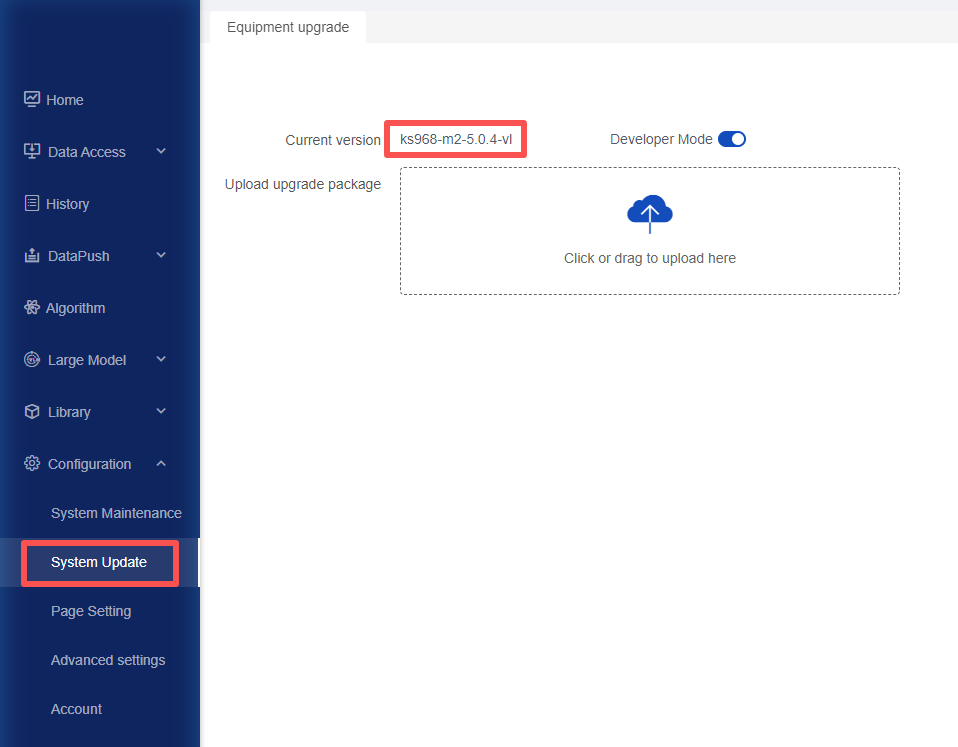Click the blue cloud upload icon

[x=649, y=214]
